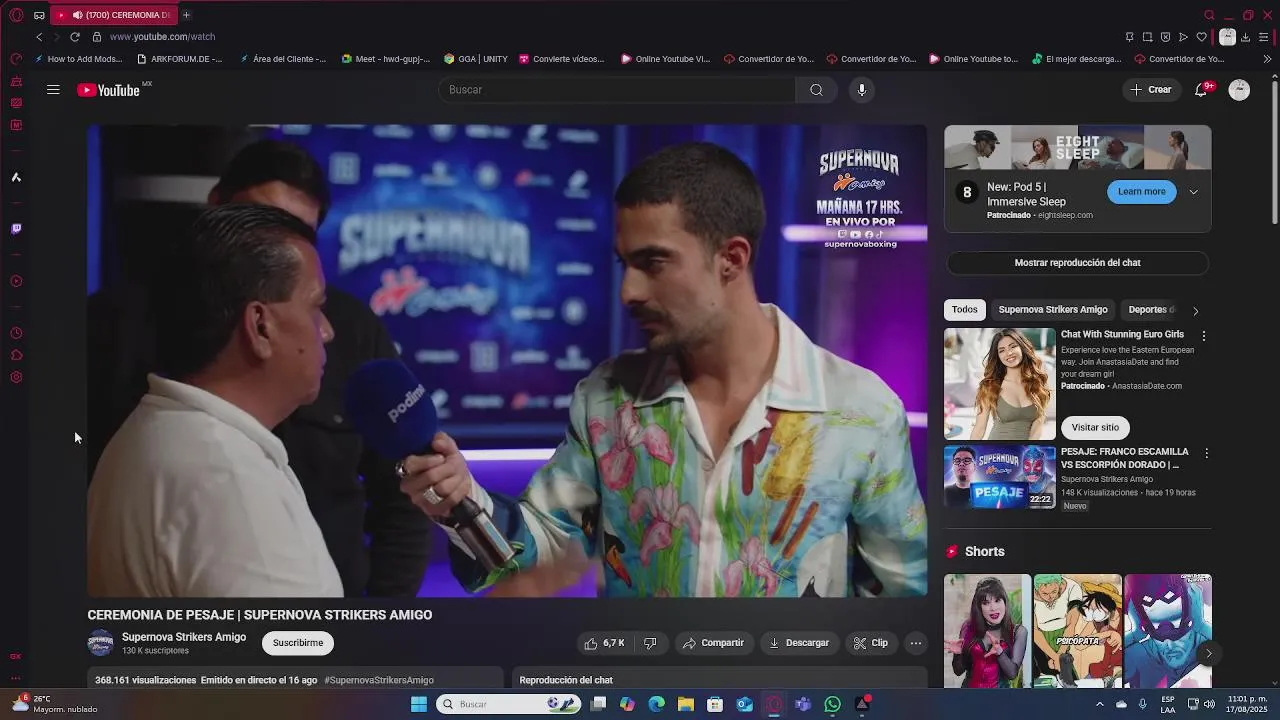
Task: Like the video with thumbs up button
Action: click(x=604, y=643)
